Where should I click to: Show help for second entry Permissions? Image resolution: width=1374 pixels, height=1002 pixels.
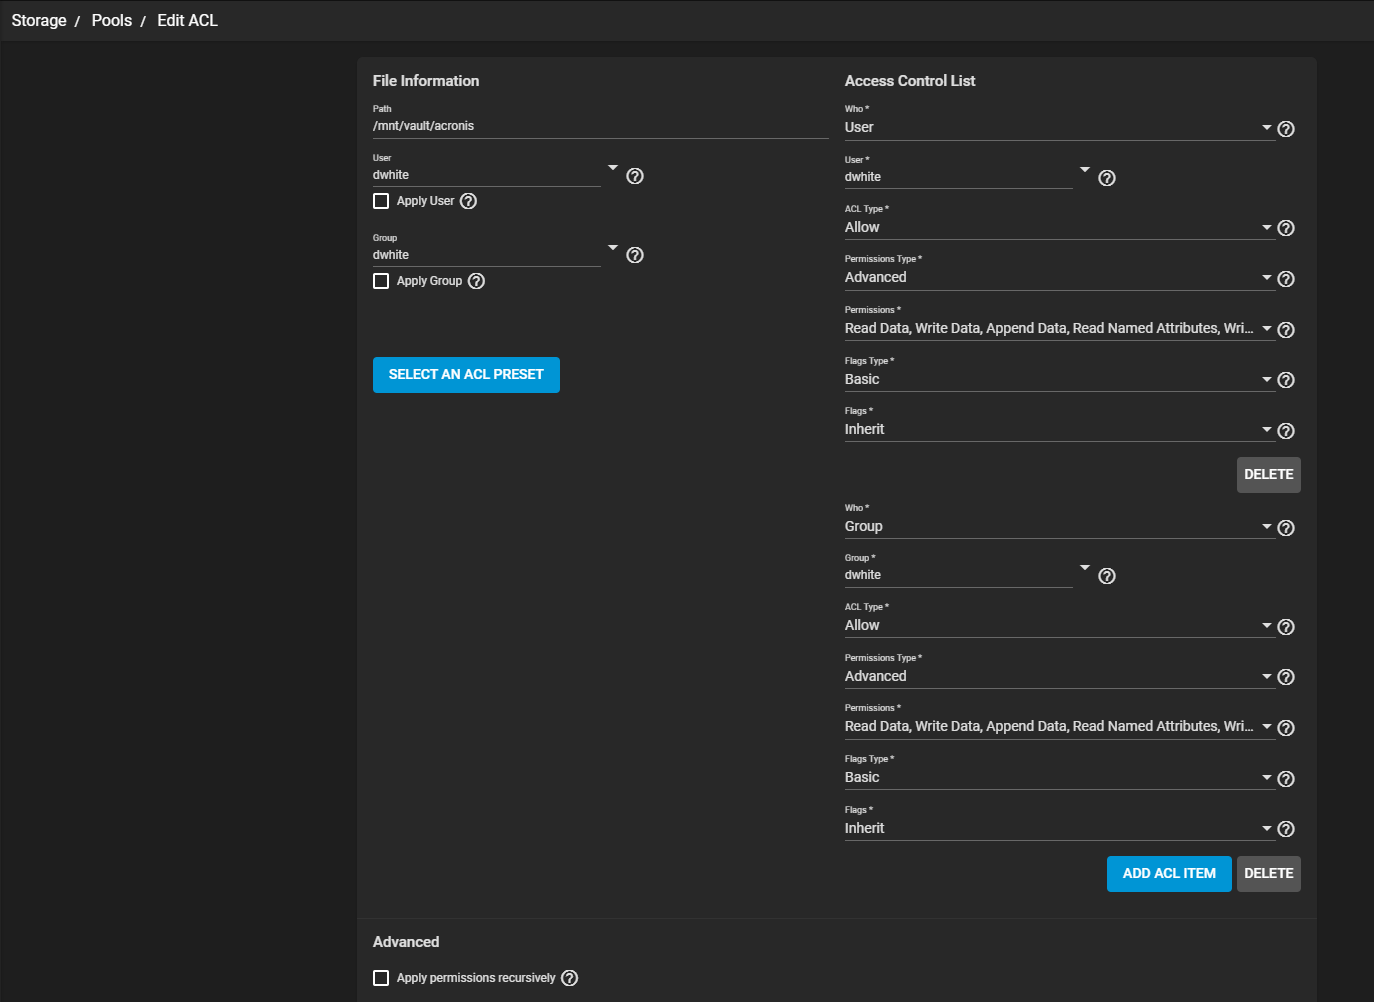point(1286,728)
